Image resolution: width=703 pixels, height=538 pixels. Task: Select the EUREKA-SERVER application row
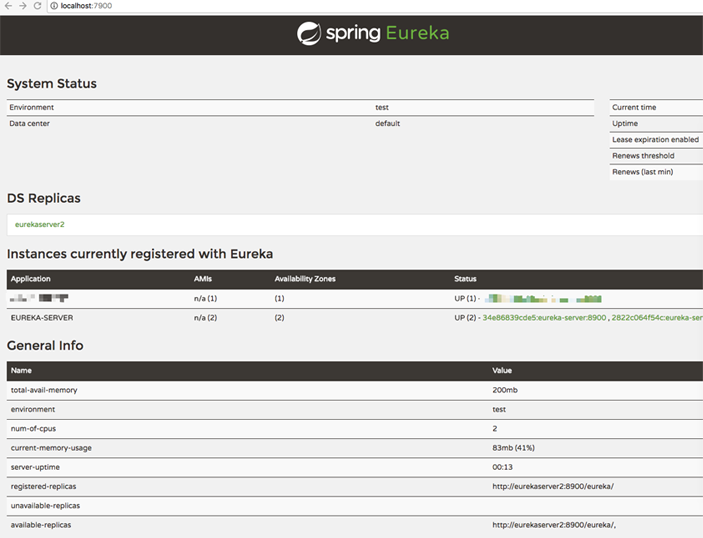[42, 317]
